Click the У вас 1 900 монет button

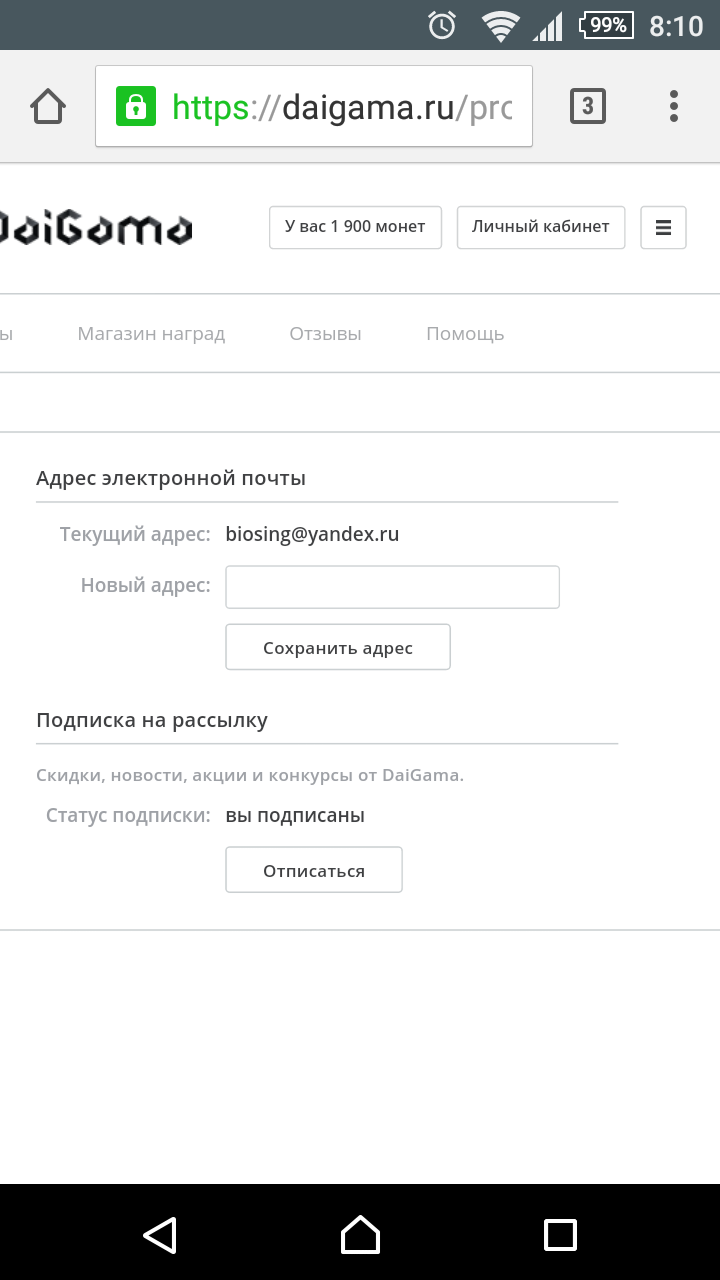[x=355, y=227]
